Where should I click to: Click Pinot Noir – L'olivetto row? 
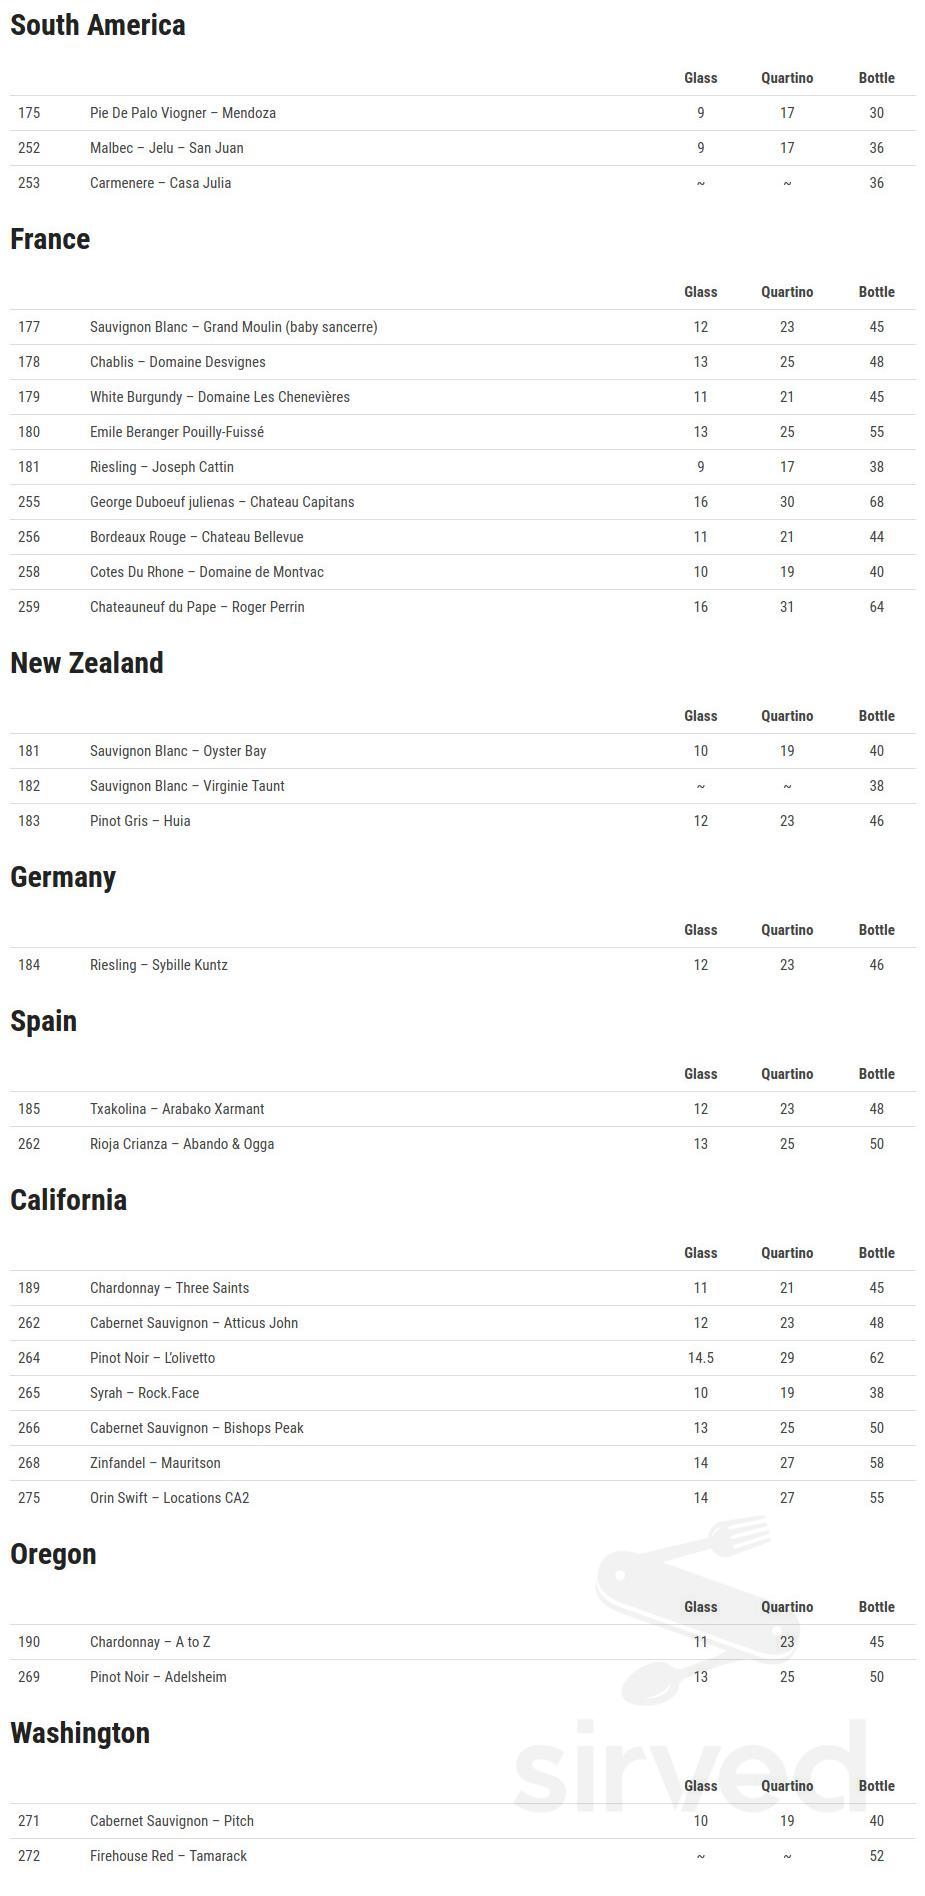pos(153,1358)
